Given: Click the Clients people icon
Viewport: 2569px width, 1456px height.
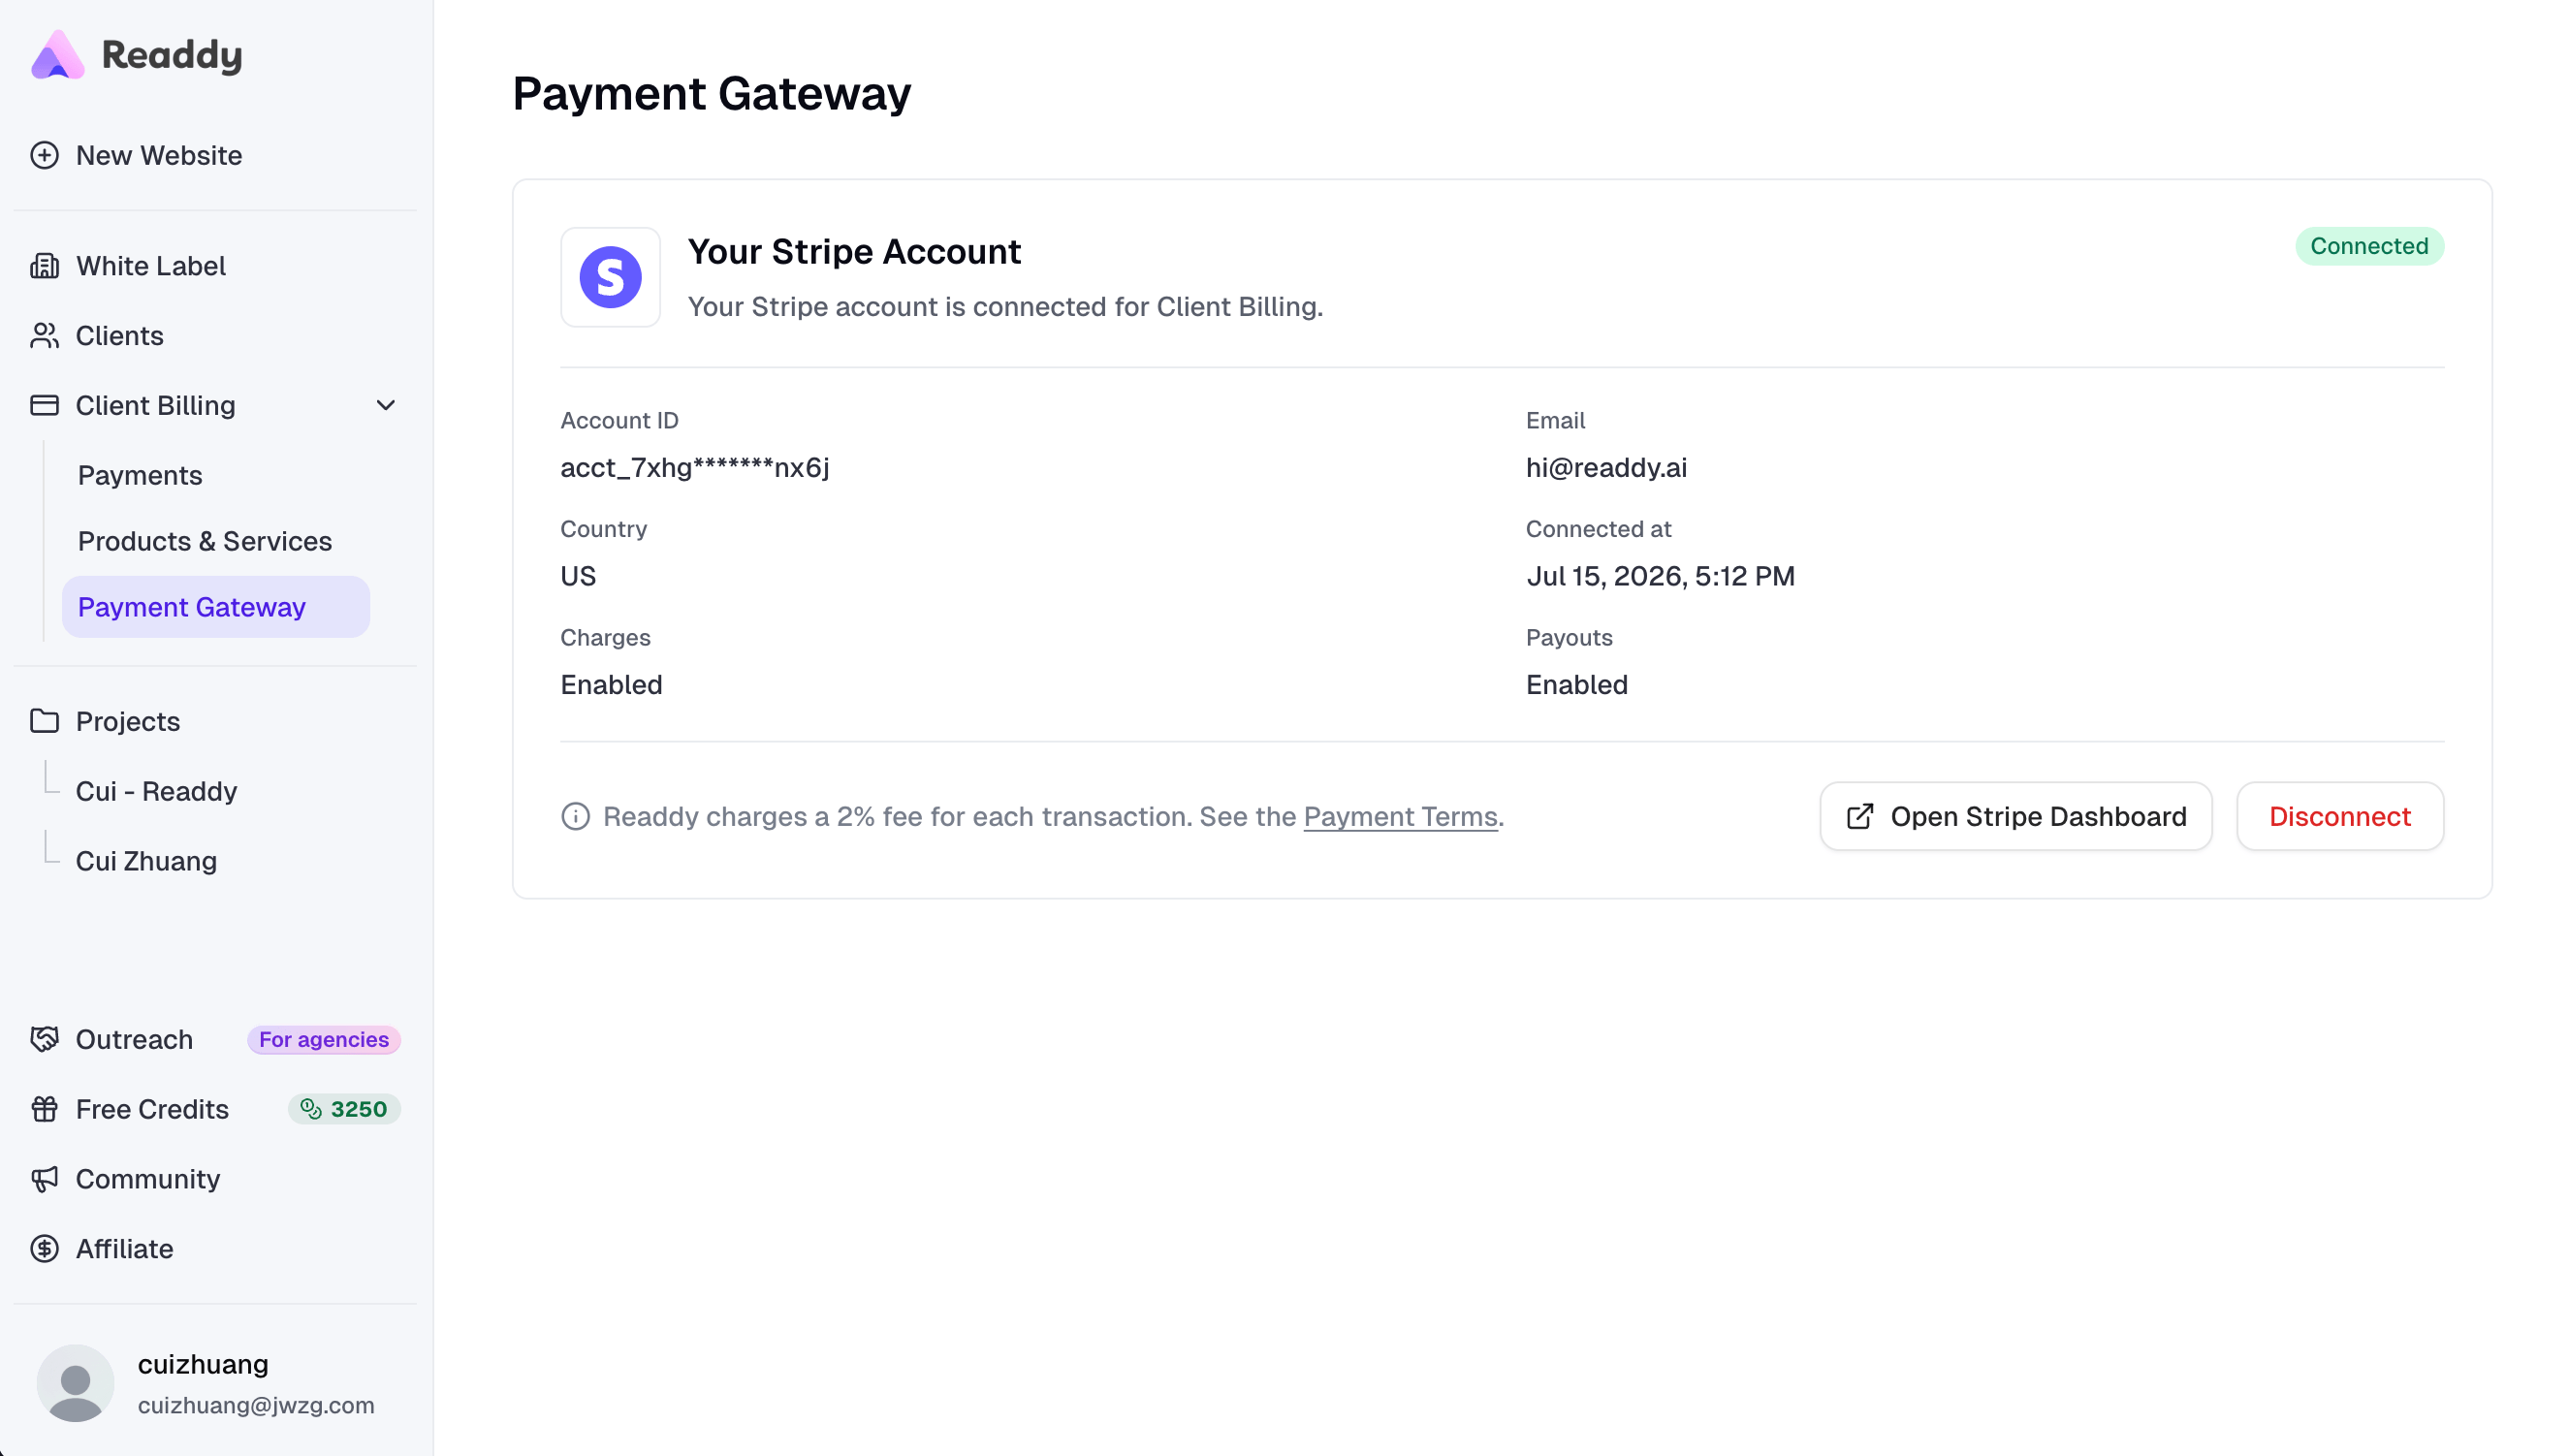Looking at the screenshot, I should click(44, 335).
